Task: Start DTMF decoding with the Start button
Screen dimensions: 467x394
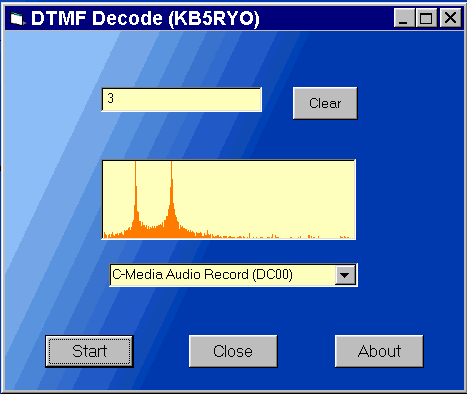Action: point(89,351)
